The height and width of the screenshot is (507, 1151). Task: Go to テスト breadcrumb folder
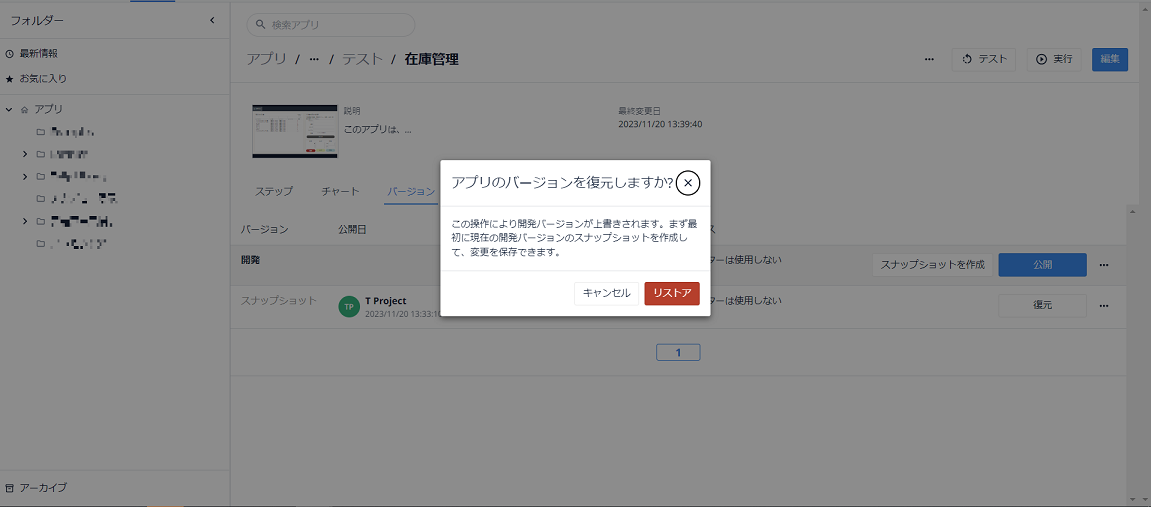[x=363, y=59]
